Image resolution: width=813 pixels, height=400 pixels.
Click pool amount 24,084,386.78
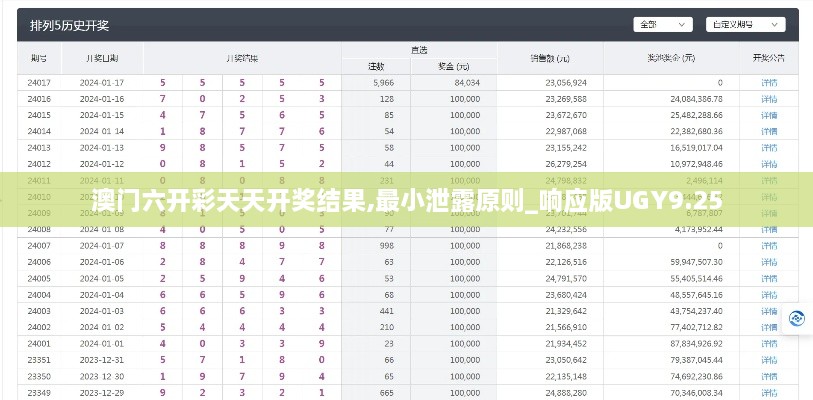[x=696, y=99]
